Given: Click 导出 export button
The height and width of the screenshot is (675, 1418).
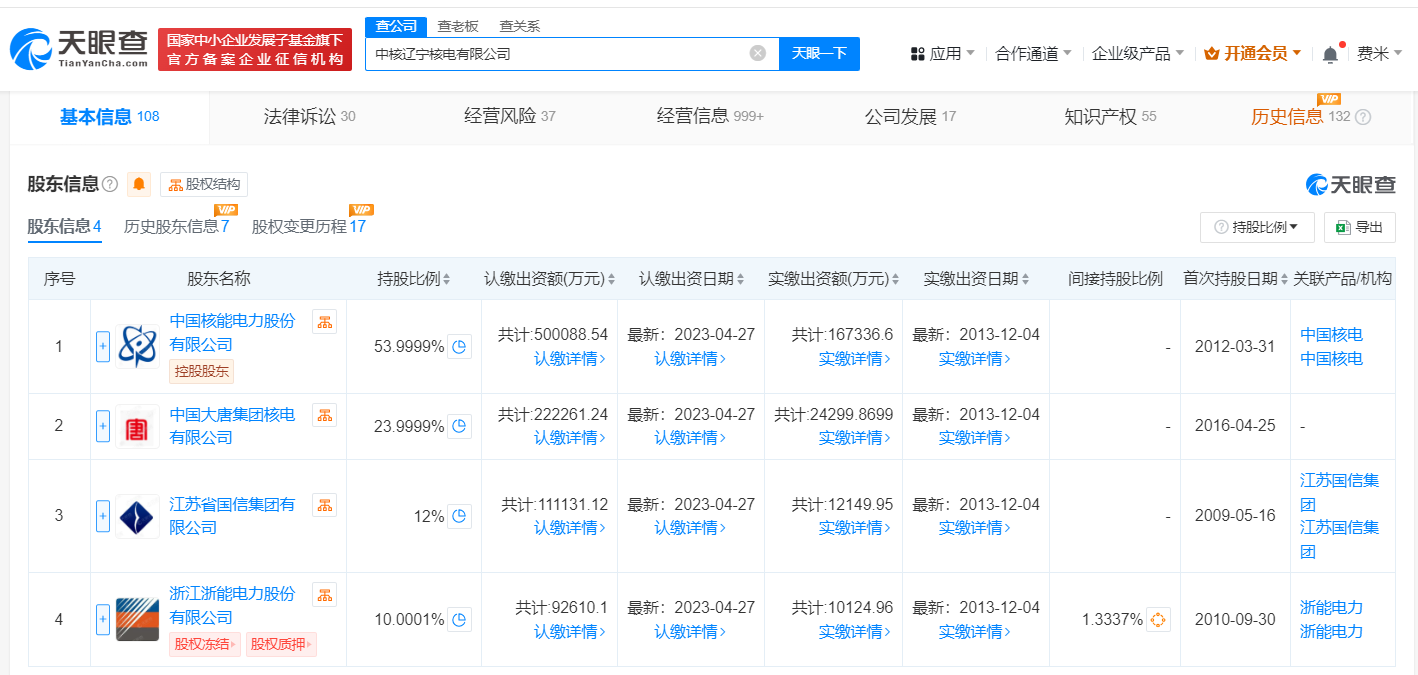Looking at the screenshot, I should pos(1359,227).
